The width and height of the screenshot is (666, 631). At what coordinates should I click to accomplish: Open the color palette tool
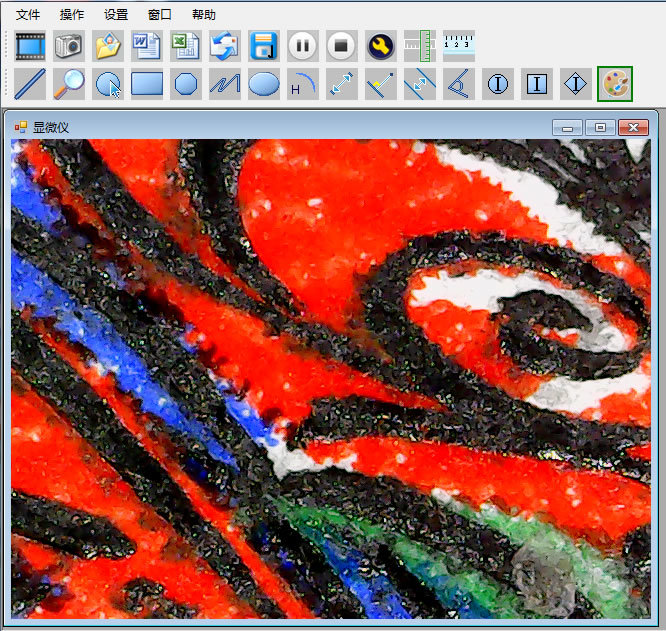(615, 84)
